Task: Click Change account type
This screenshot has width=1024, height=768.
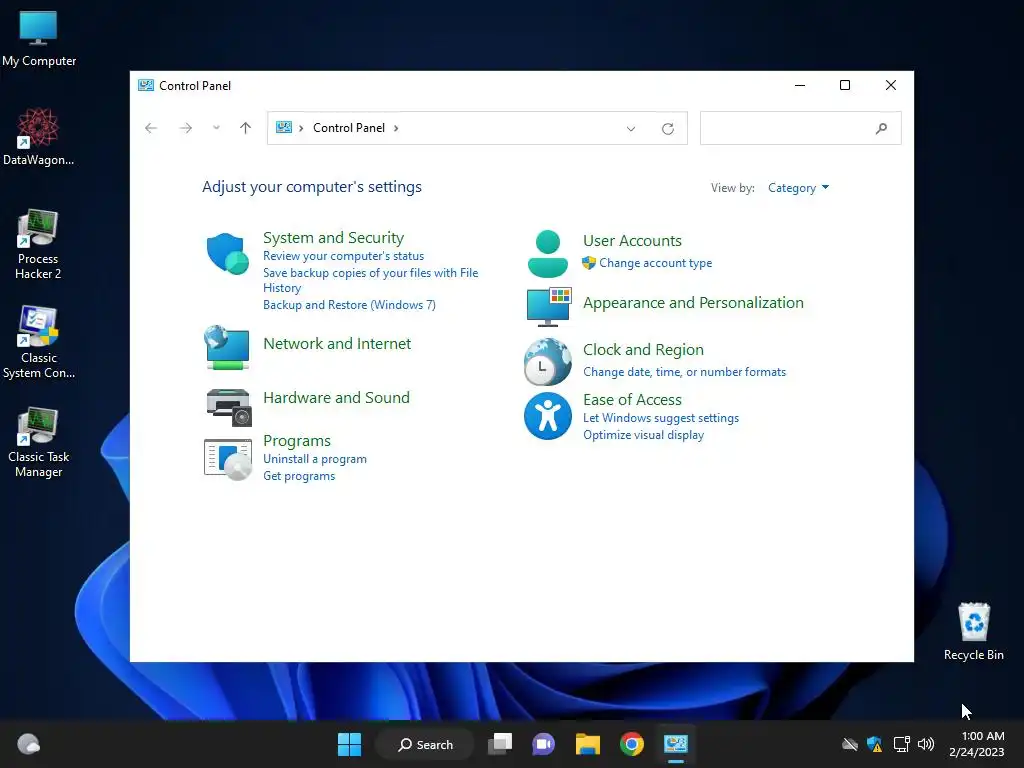Action: tap(656, 263)
